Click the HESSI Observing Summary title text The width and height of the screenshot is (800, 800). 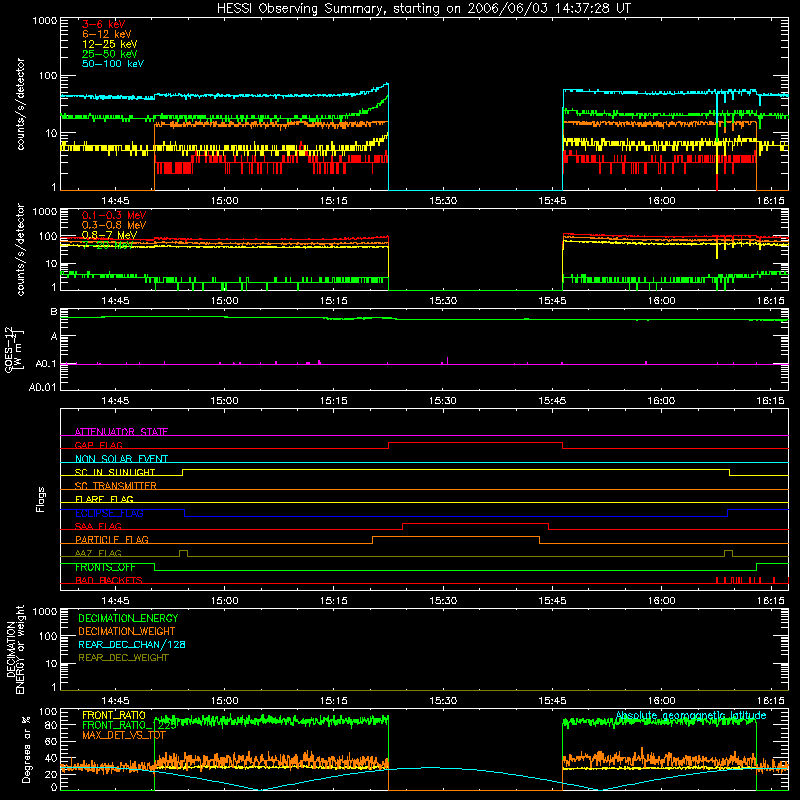(x=423, y=9)
